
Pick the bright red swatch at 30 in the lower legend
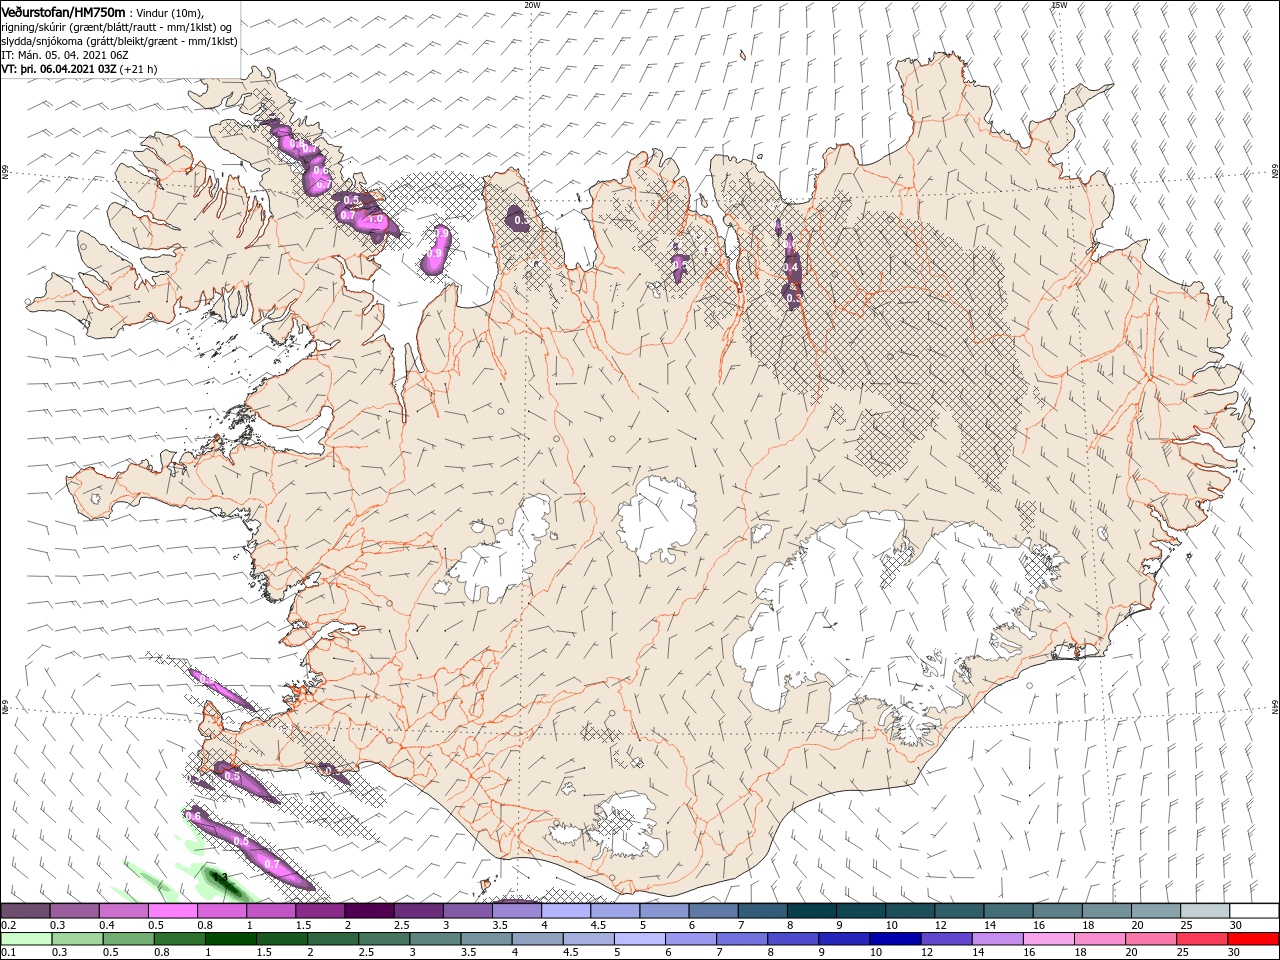coord(1252,939)
